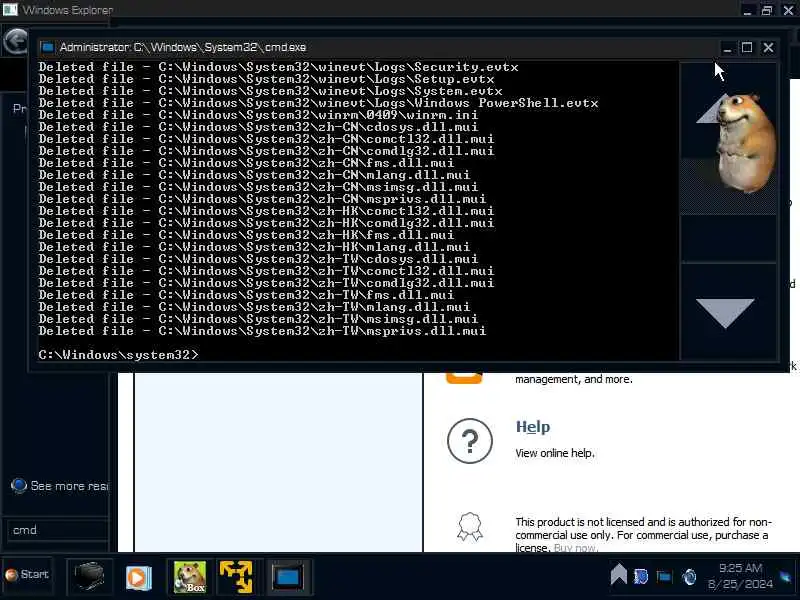Open the yellow arrows taskbar icon
Viewport: 800px width, 600px height.
236,577
